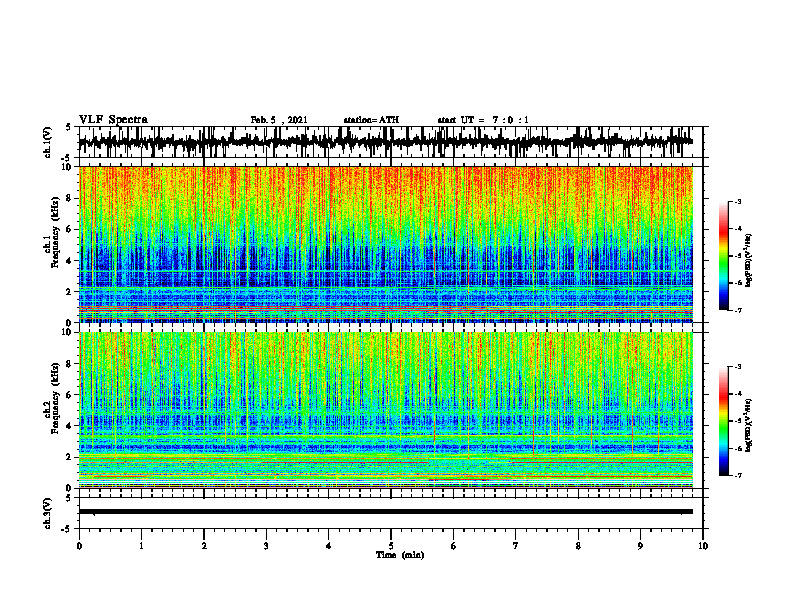The height and width of the screenshot is (612, 792).
Task: Click the lower color scale's log(PSD) label
Action: [749, 425]
